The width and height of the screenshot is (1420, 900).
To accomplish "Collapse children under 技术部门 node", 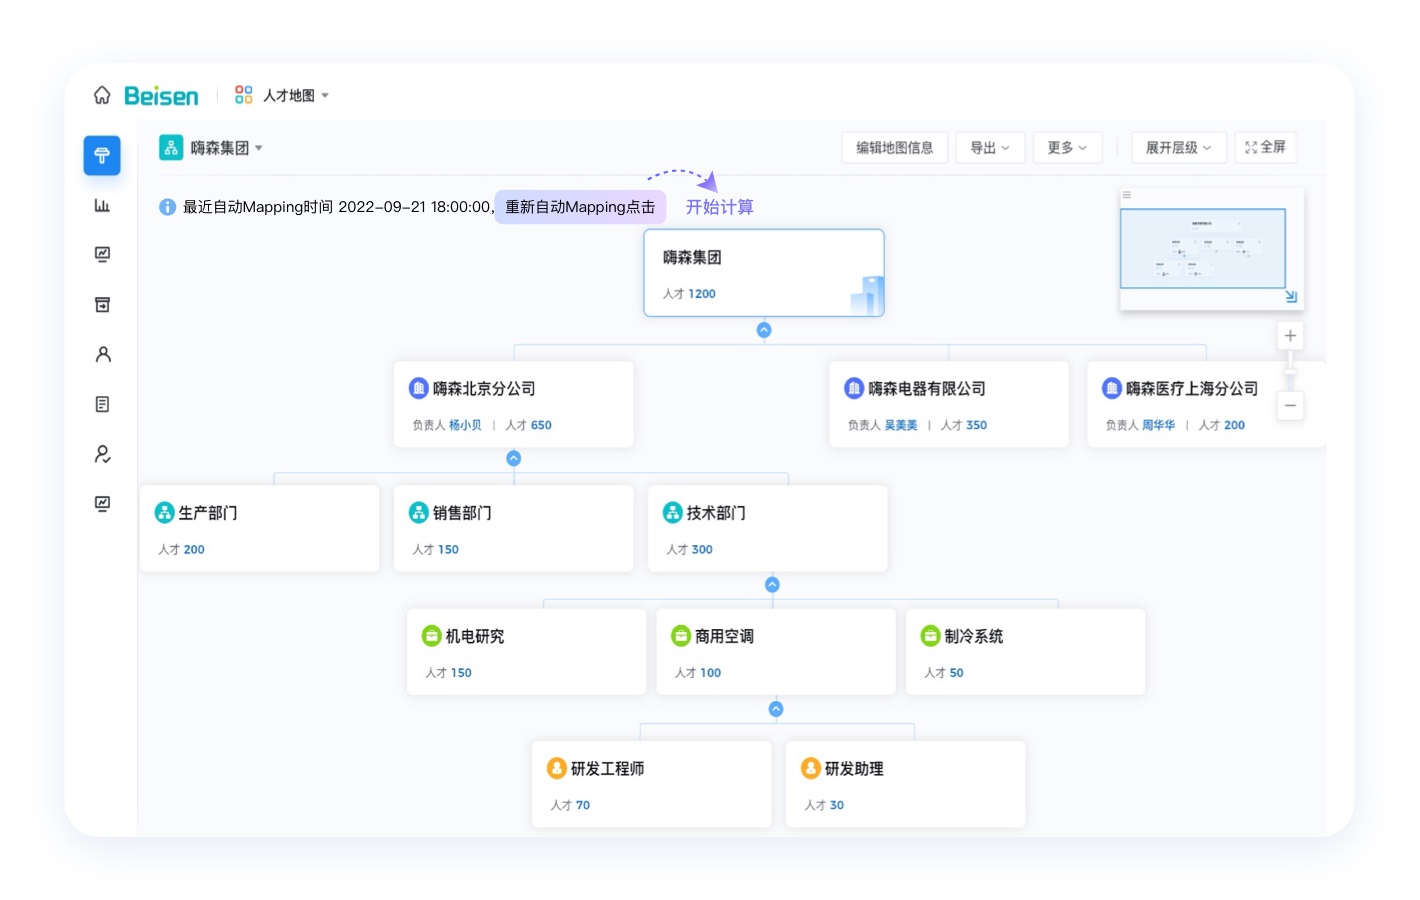I will click(772, 585).
